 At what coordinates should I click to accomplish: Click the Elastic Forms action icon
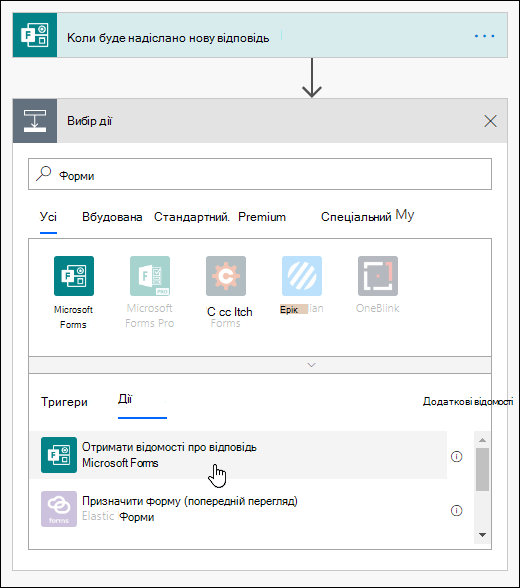59,509
